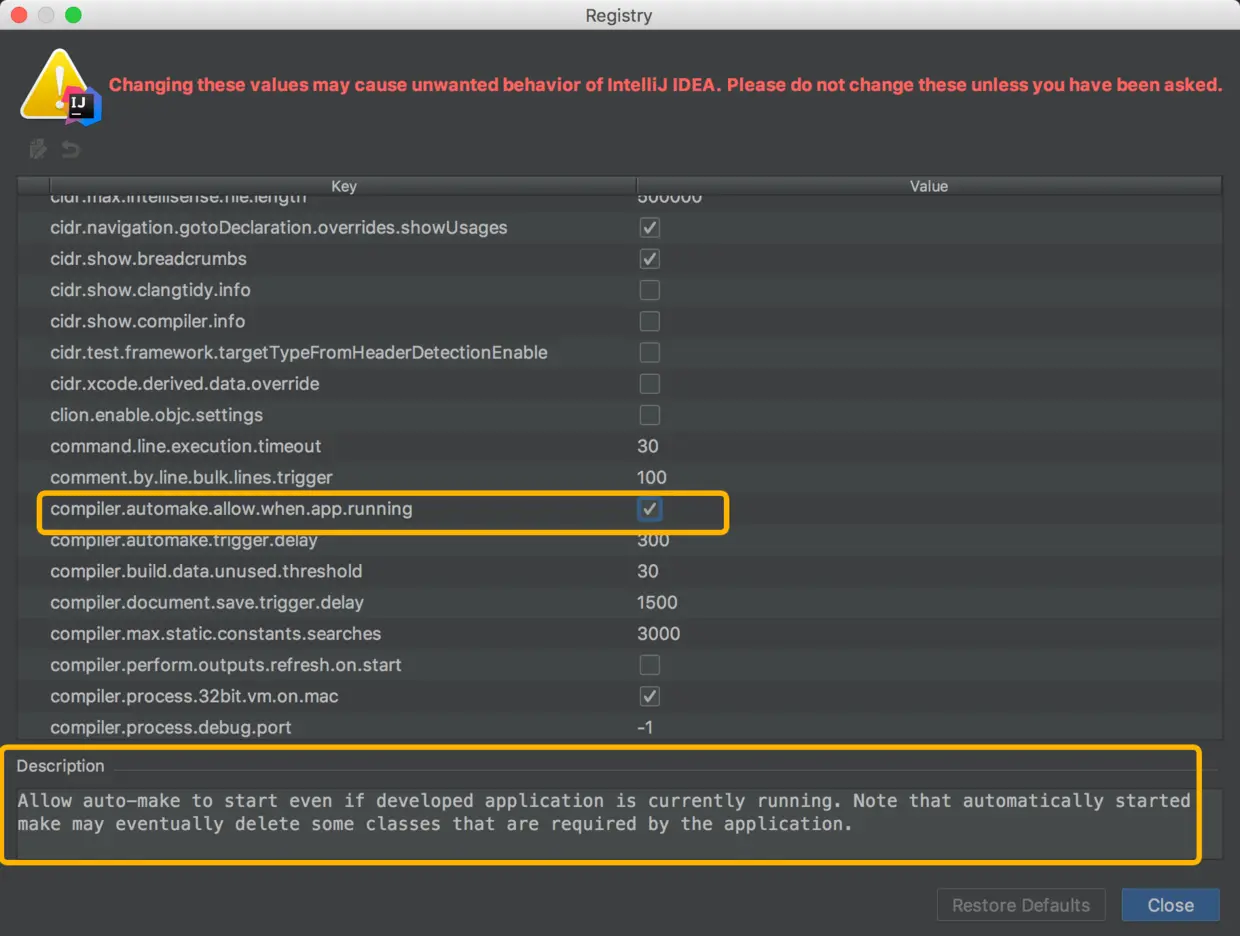Select compiler.build.data.unused.threshold key

coord(206,571)
